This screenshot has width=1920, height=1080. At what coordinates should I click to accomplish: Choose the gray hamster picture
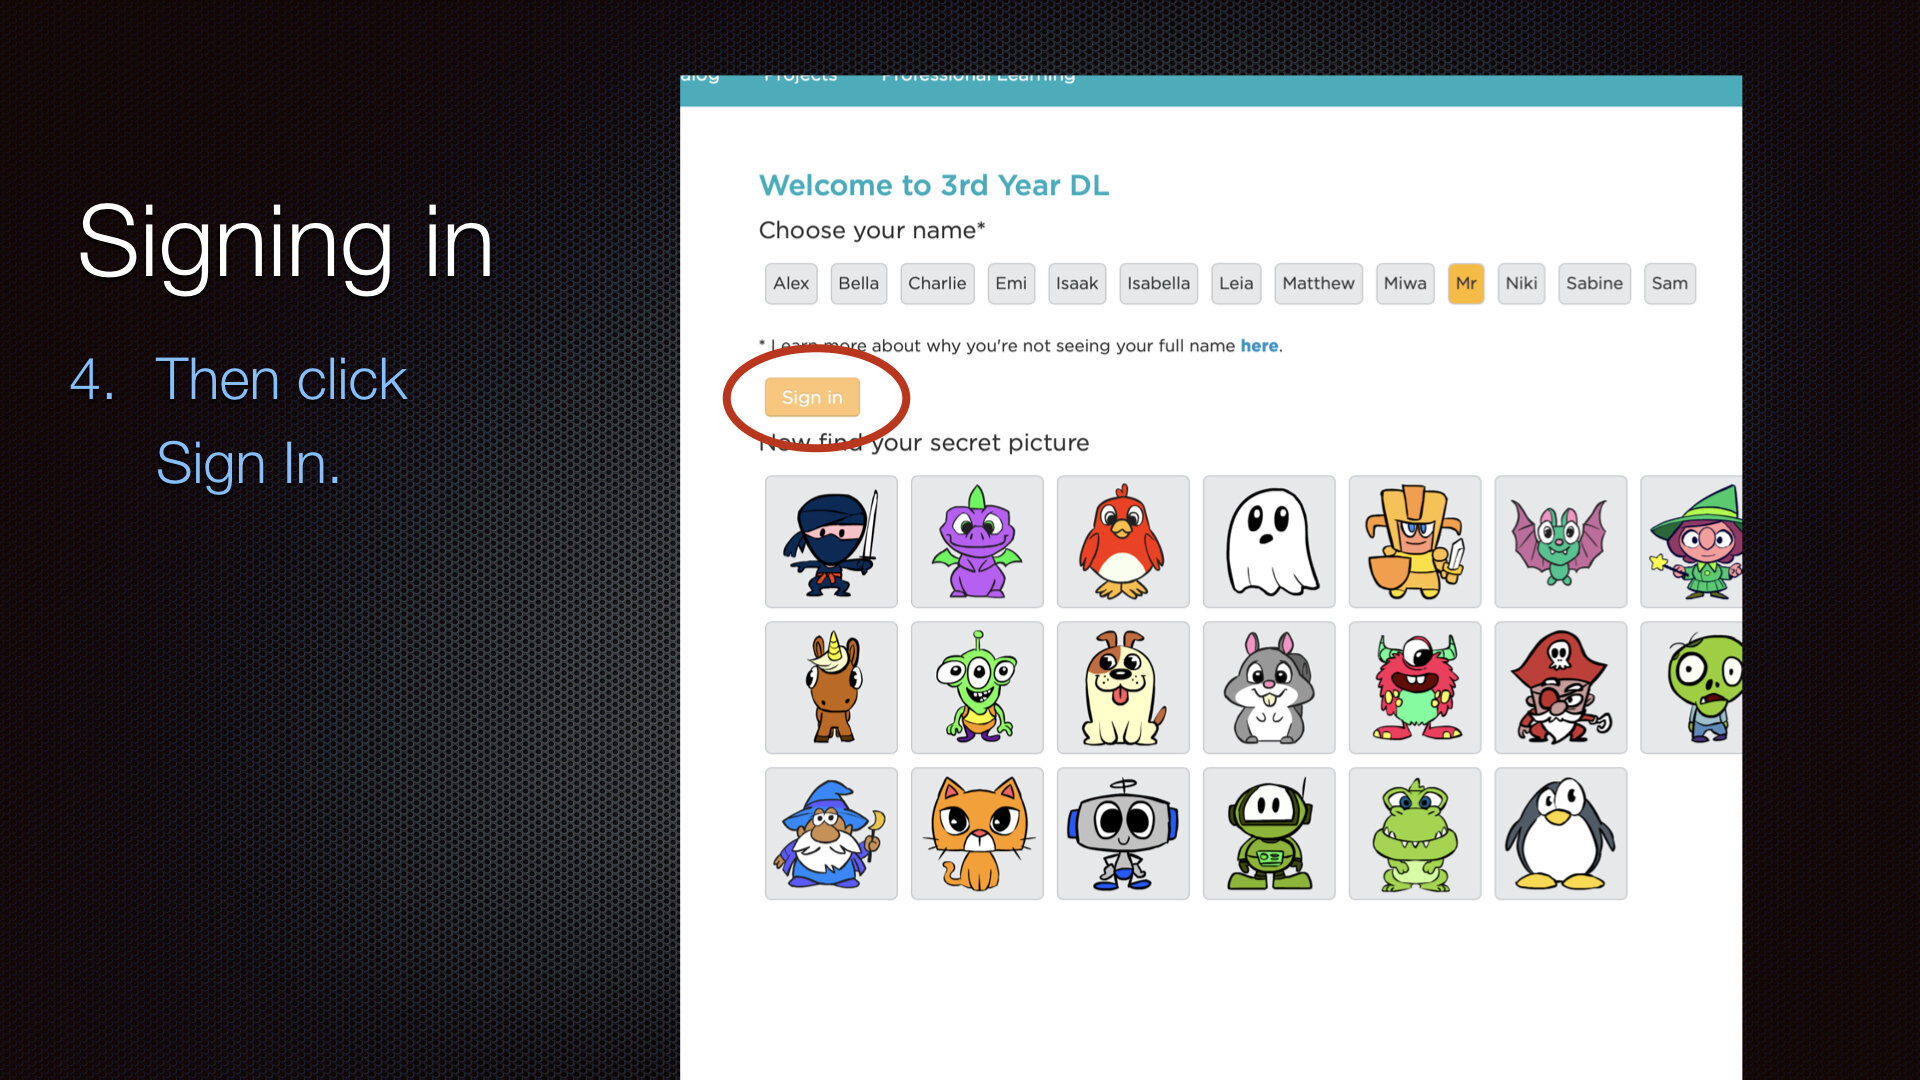point(1269,688)
